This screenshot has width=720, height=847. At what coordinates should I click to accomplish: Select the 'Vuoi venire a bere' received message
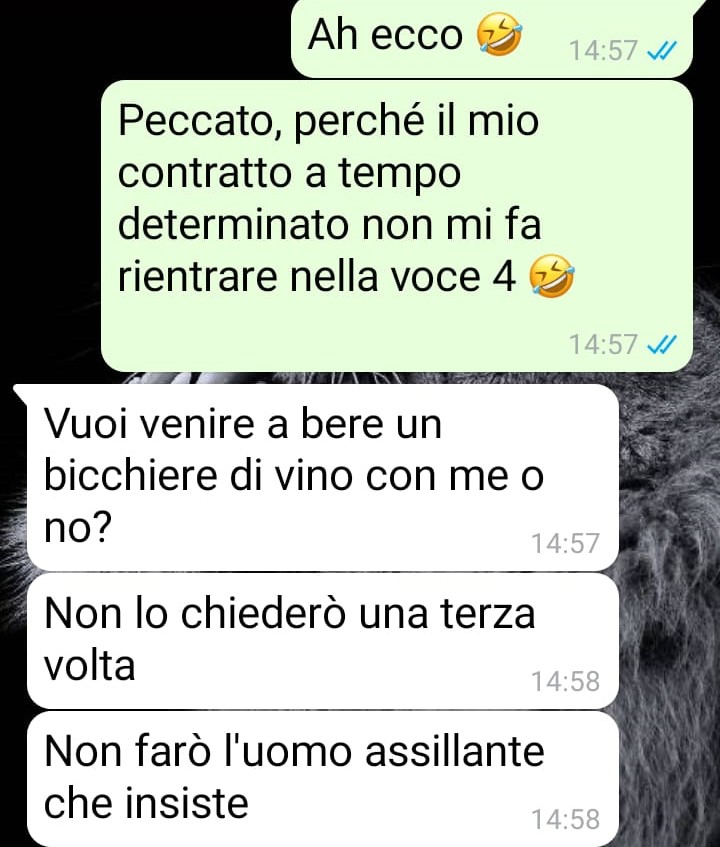point(322,477)
